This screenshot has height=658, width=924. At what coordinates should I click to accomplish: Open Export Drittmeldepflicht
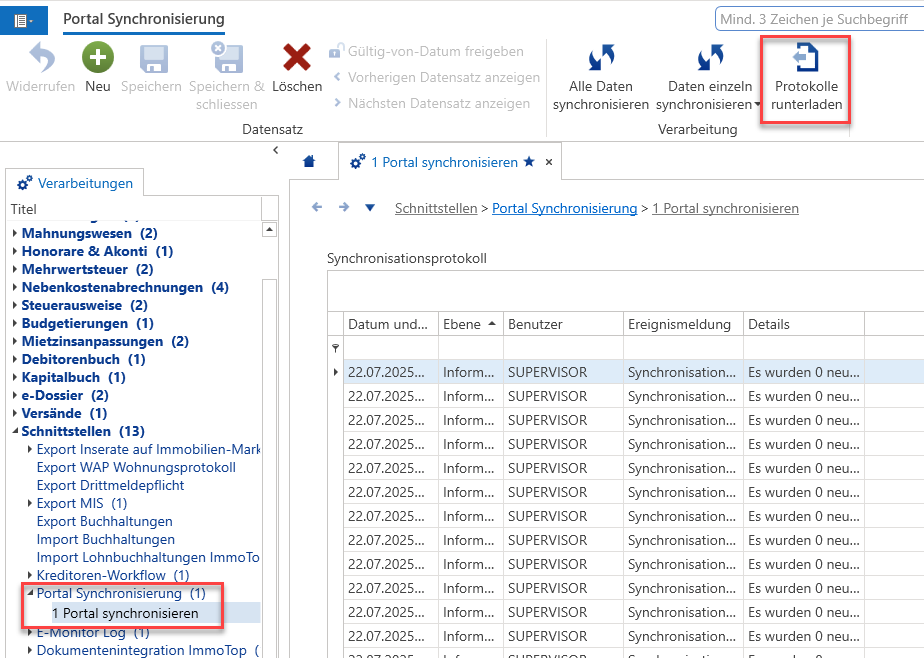tap(110, 485)
